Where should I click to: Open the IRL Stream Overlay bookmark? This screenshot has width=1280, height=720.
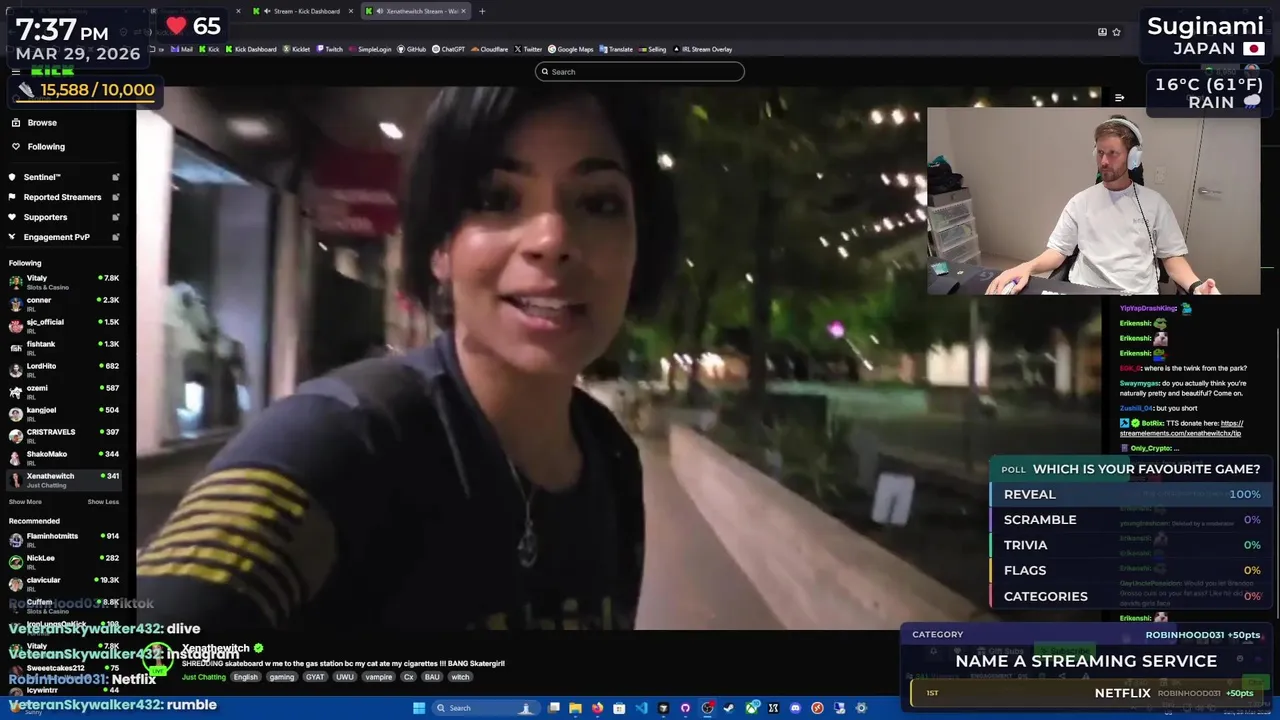point(703,49)
